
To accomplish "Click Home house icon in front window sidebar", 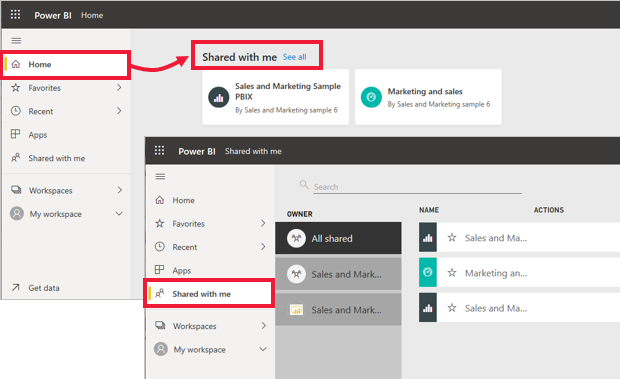I will coord(160,200).
